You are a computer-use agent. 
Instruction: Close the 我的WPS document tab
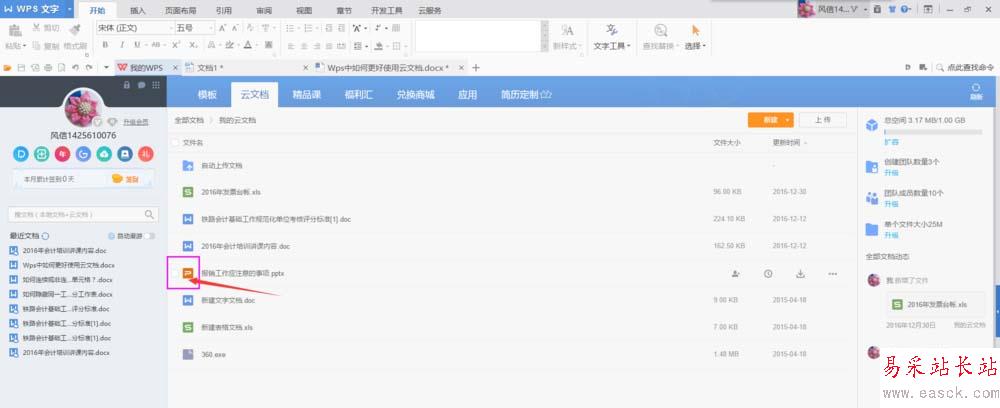[x=174, y=68]
